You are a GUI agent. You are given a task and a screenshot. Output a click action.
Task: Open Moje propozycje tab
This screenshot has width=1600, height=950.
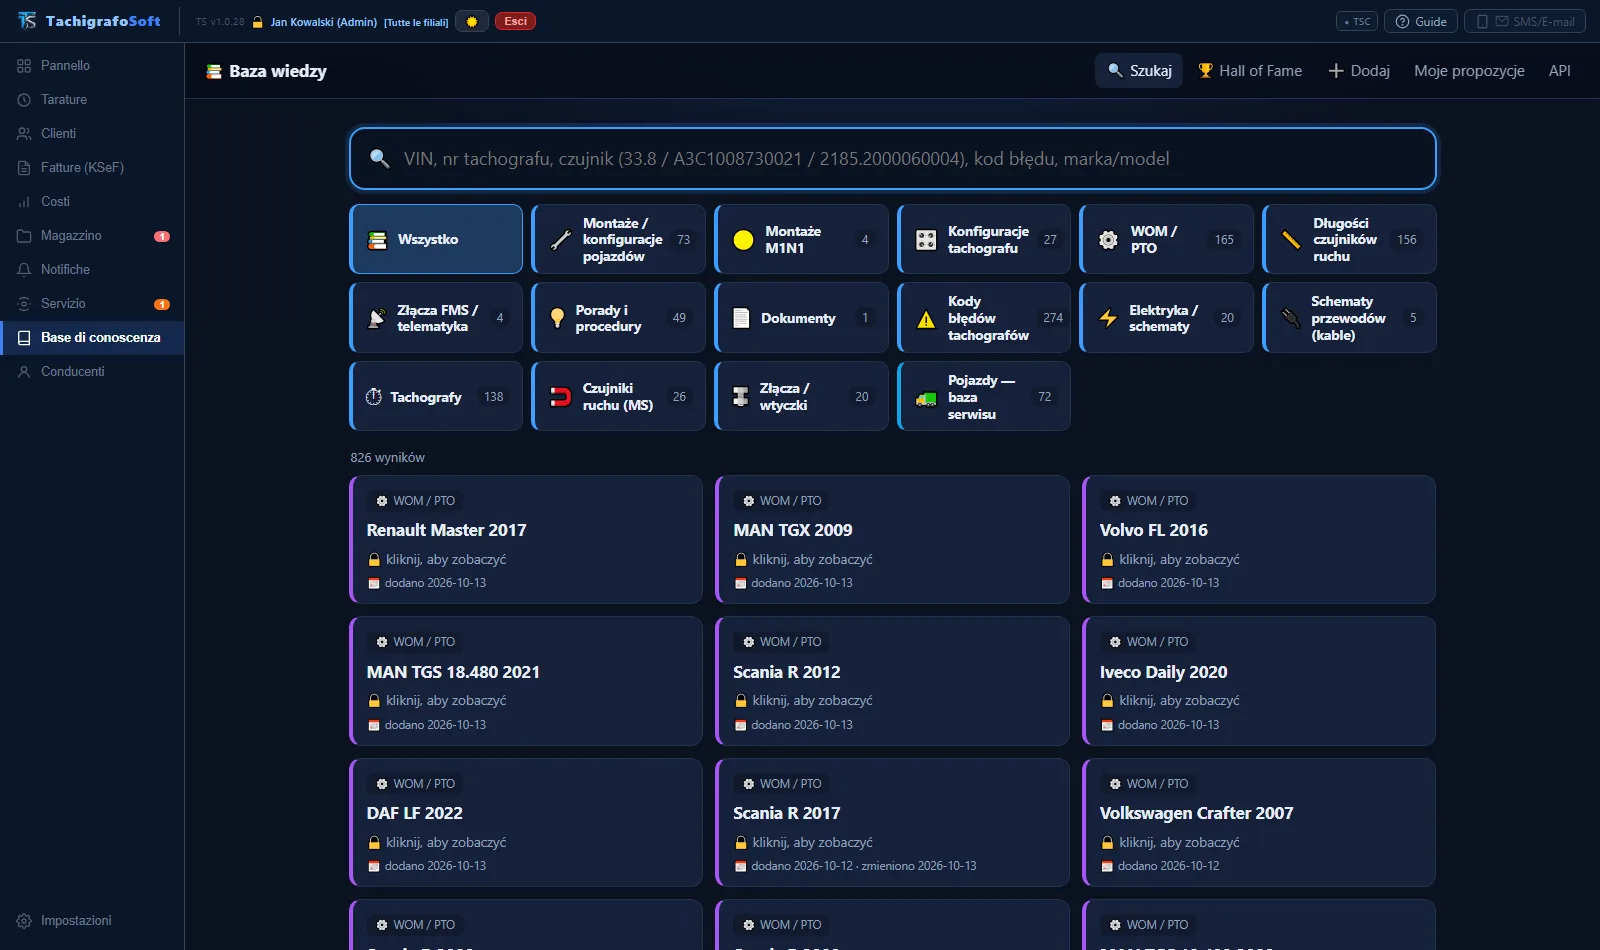point(1469,70)
